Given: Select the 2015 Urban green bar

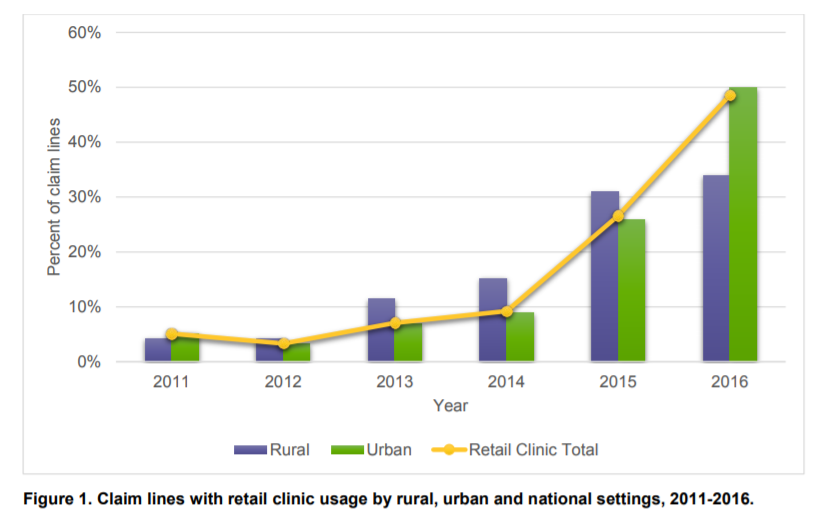Looking at the screenshot, I should (632, 295).
